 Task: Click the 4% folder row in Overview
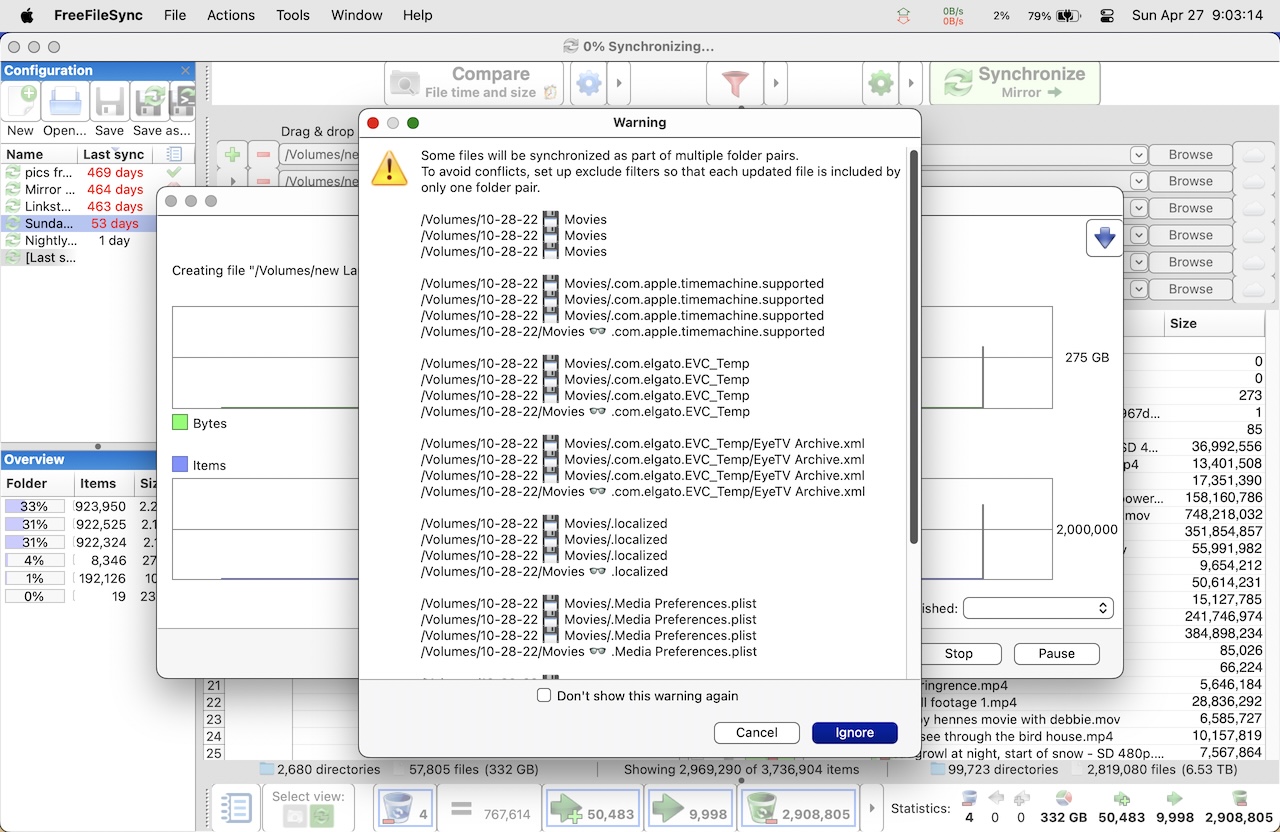coord(78,560)
